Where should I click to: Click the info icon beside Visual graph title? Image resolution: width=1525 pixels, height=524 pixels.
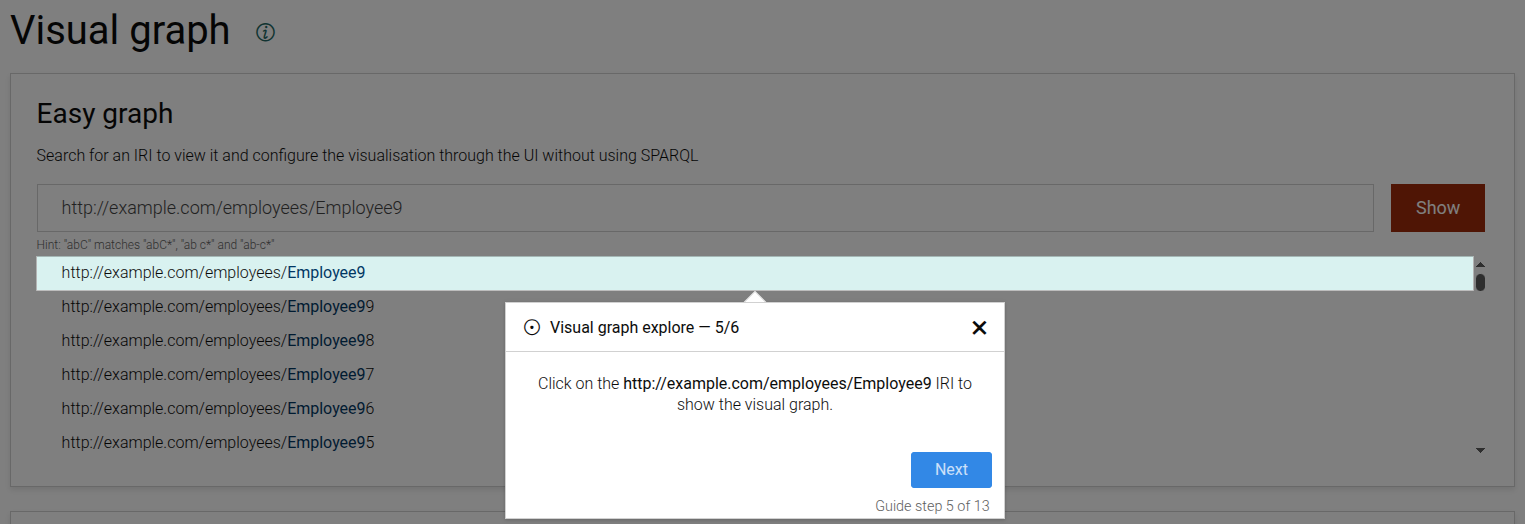tap(265, 33)
